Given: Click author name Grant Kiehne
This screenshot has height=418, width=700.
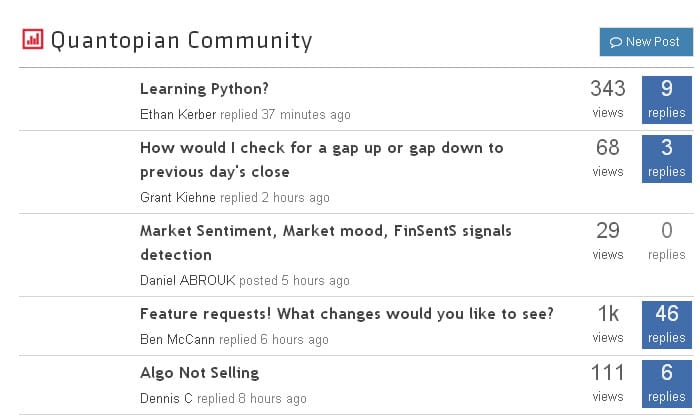Looking at the screenshot, I should point(178,198).
